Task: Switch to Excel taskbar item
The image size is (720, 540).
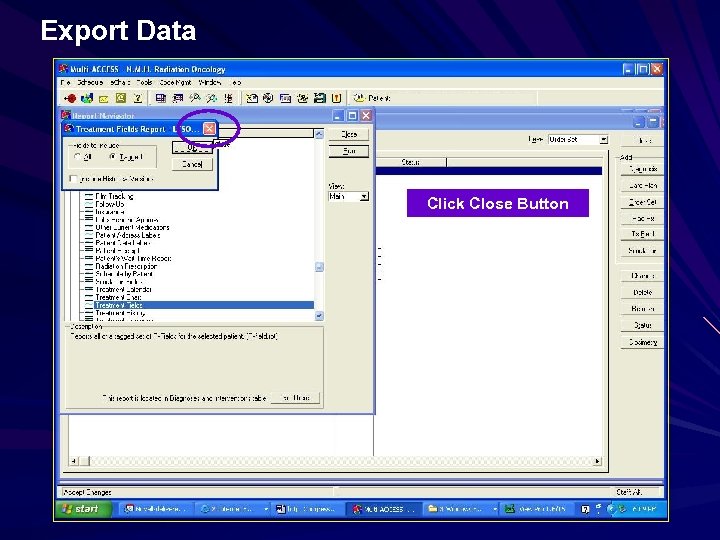Action: point(535,509)
